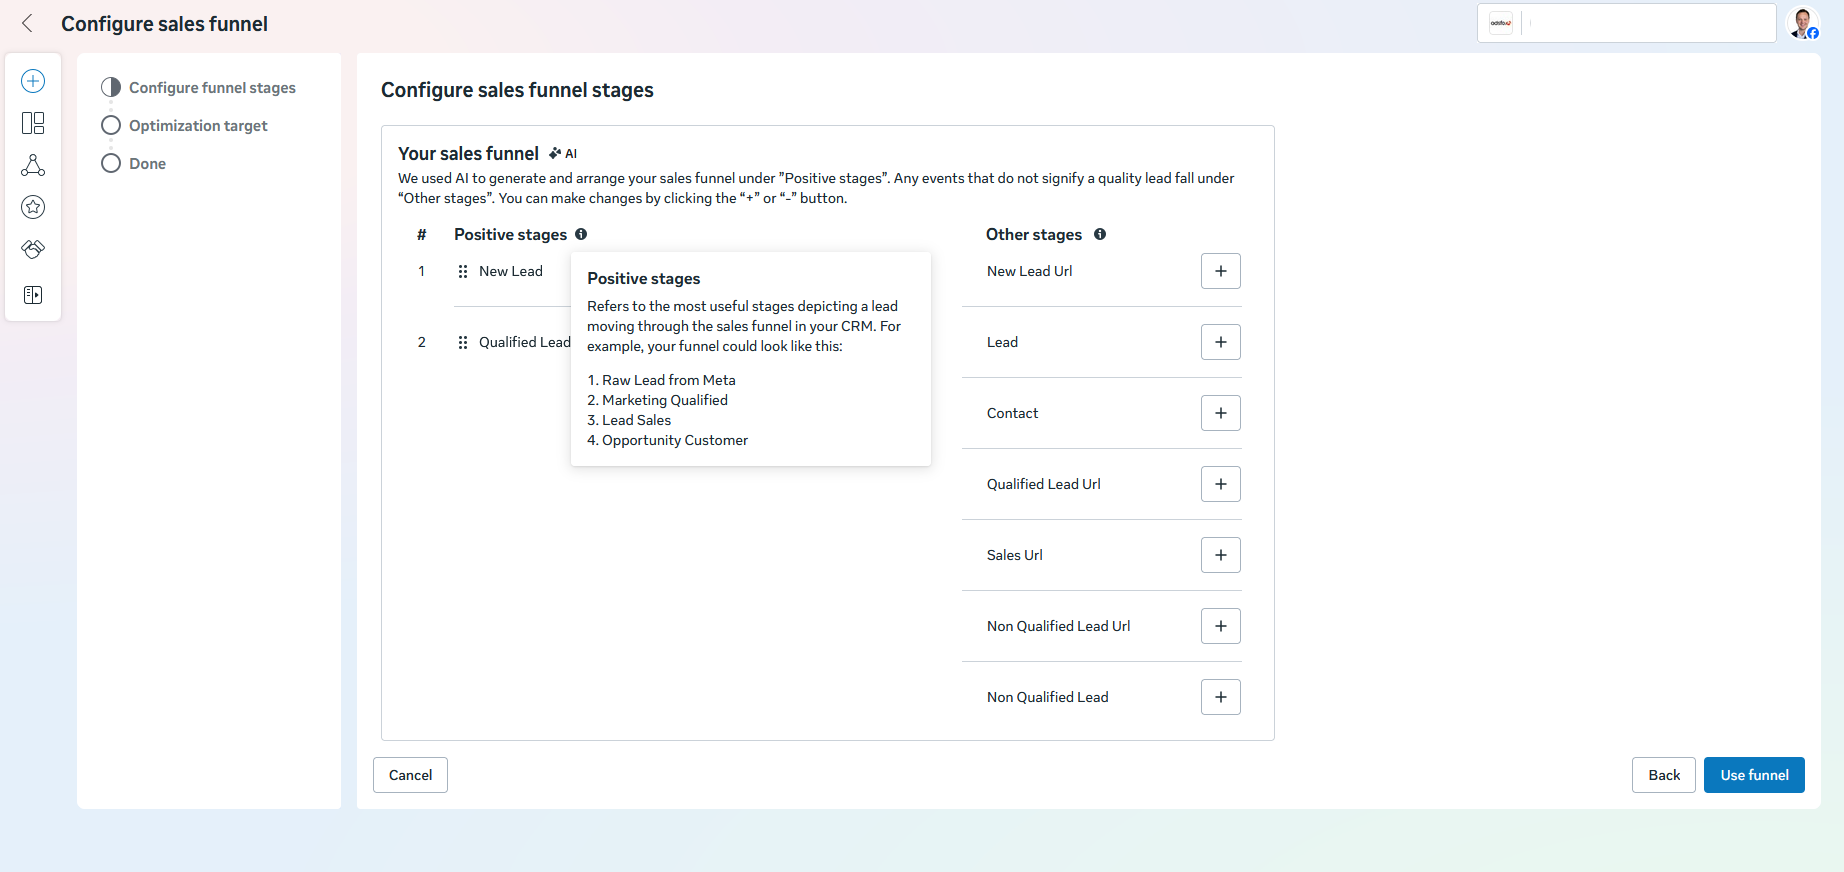Click the handshake partnerships icon in sidebar
The image size is (1844, 872).
tap(33, 249)
